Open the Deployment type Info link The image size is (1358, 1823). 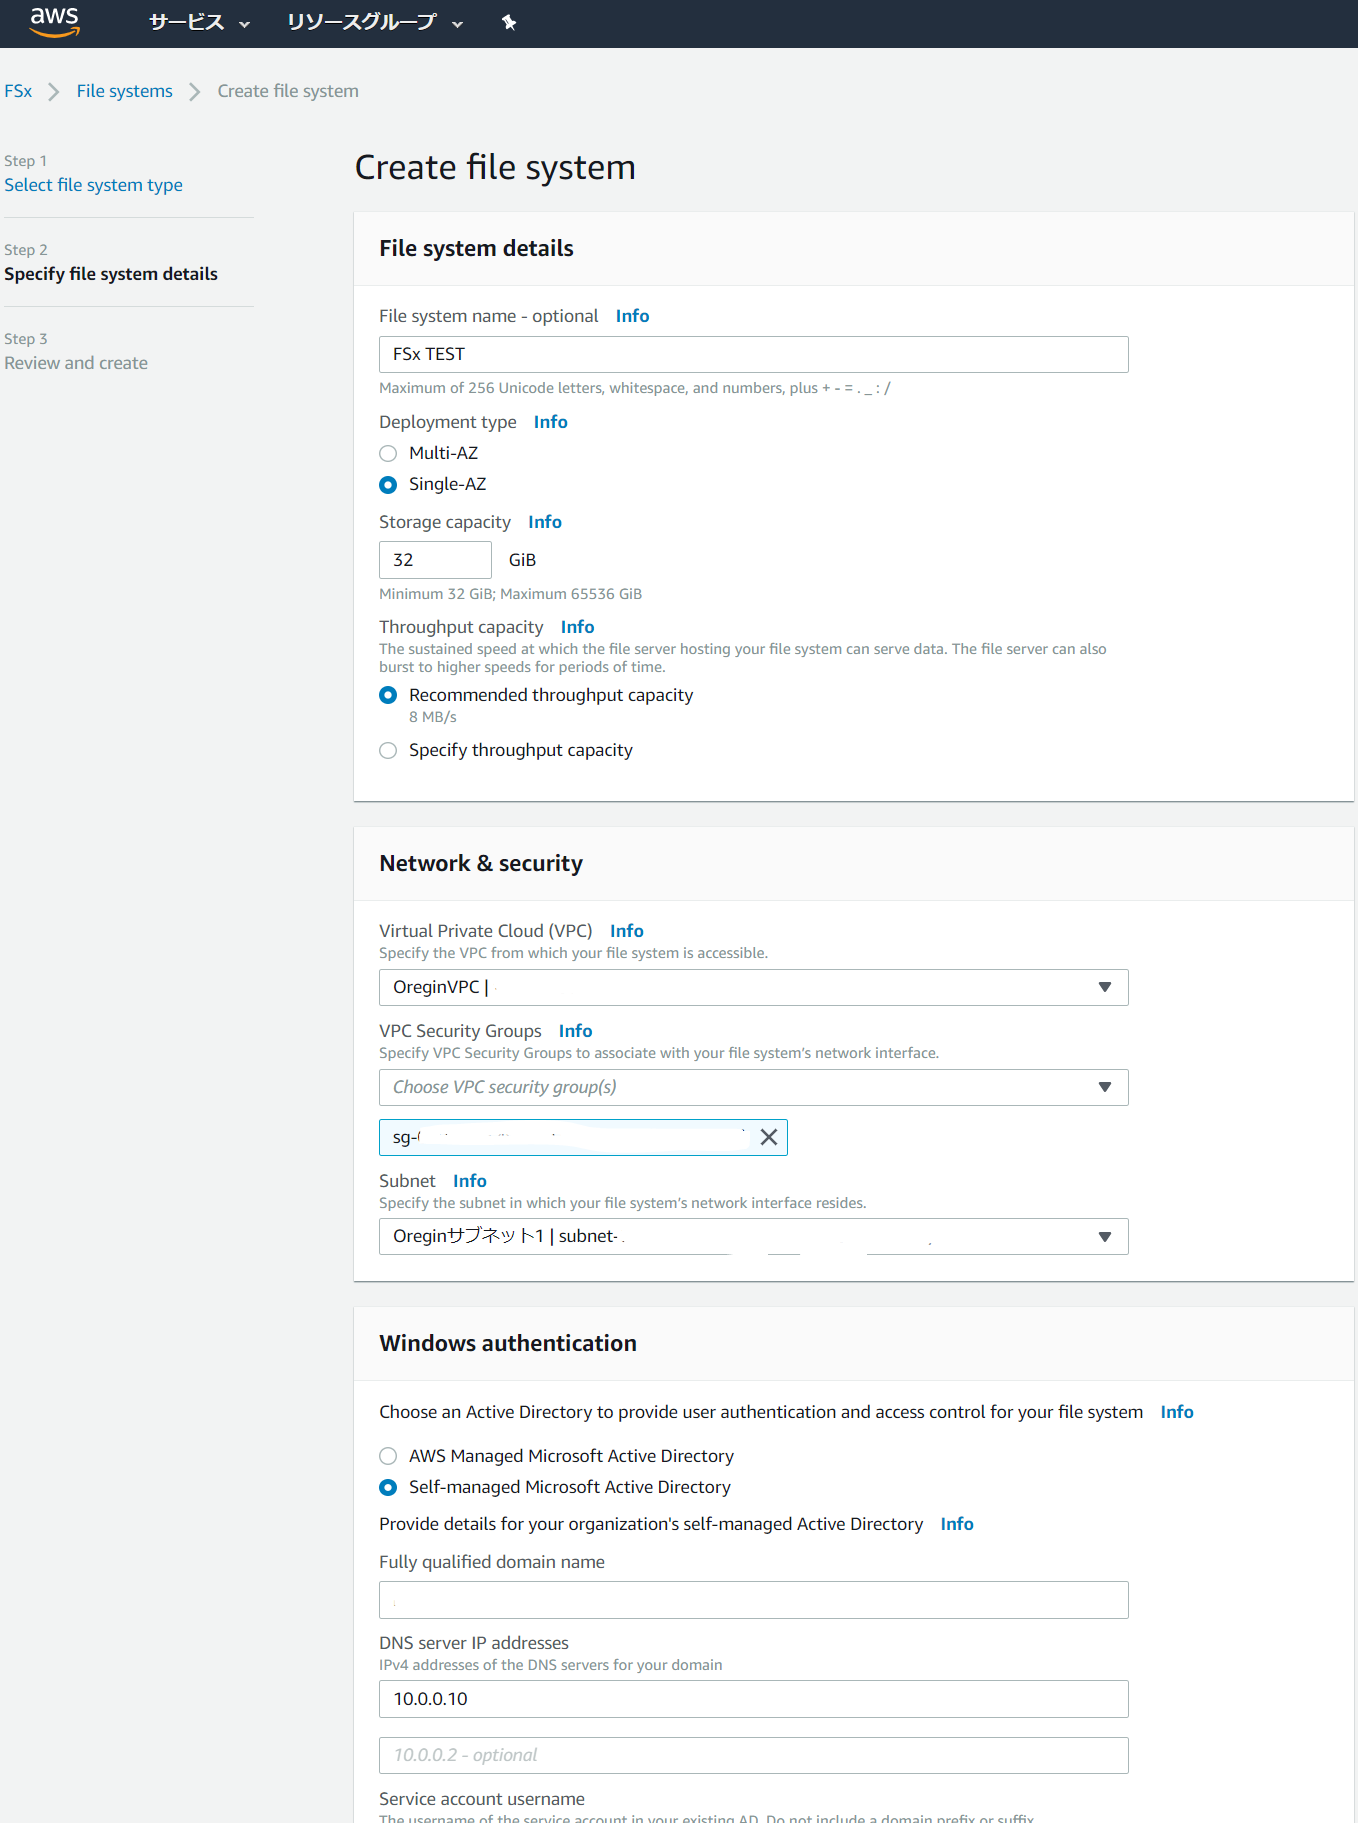coord(550,421)
